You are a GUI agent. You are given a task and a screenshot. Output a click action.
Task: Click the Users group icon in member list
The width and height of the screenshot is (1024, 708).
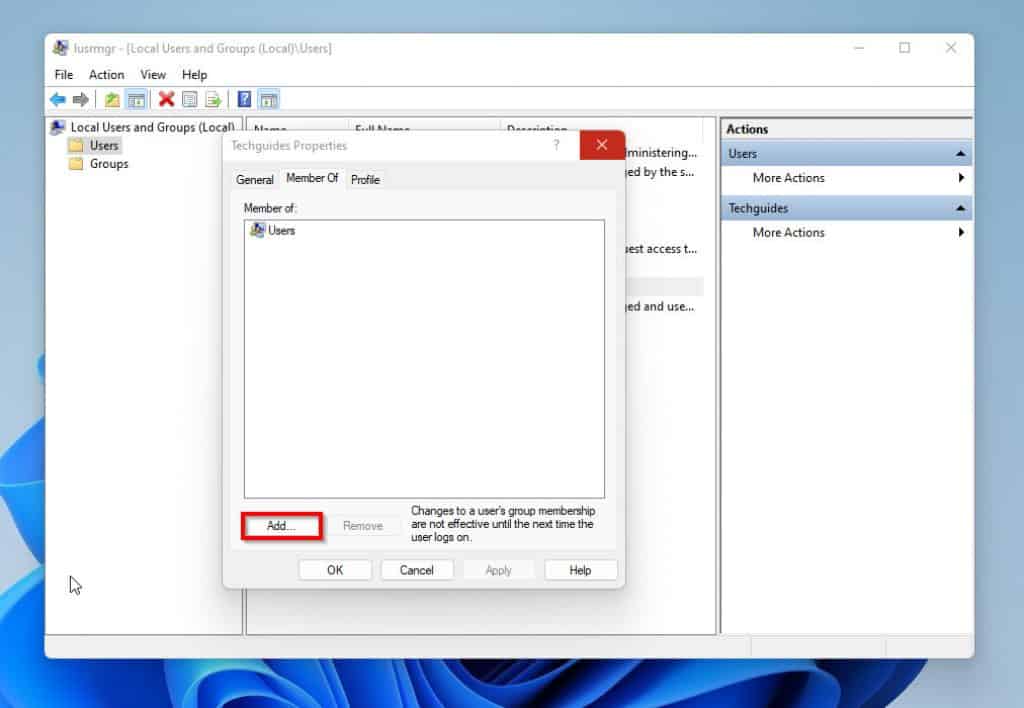pos(257,230)
